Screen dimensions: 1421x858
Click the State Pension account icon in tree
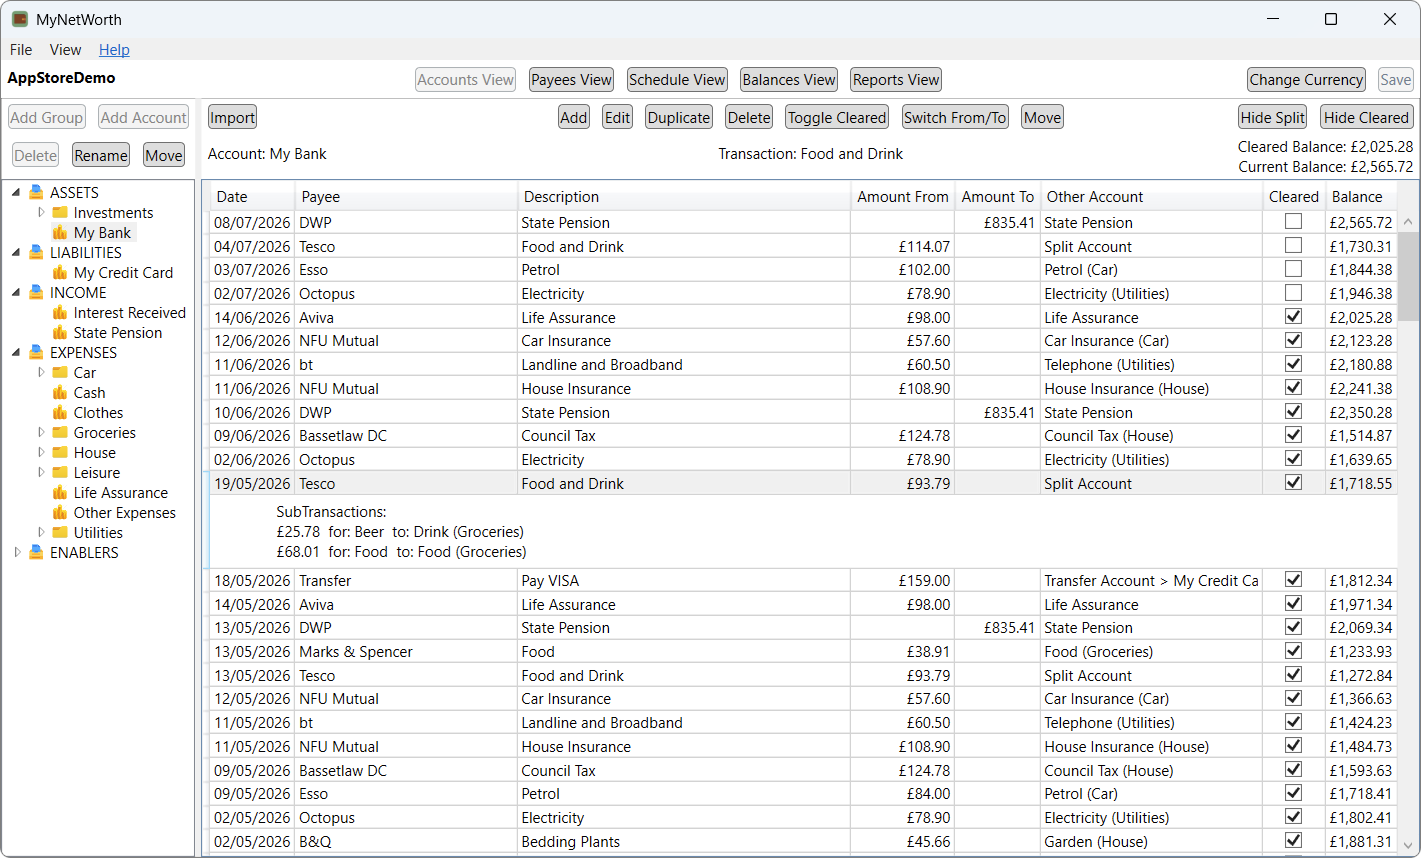coord(60,332)
